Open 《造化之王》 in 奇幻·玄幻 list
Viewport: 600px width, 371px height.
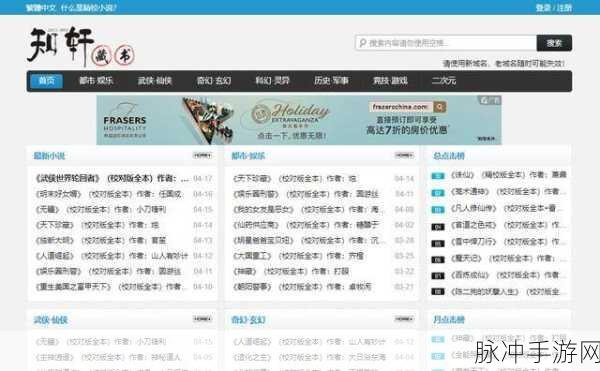pyautogui.click(x=309, y=357)
